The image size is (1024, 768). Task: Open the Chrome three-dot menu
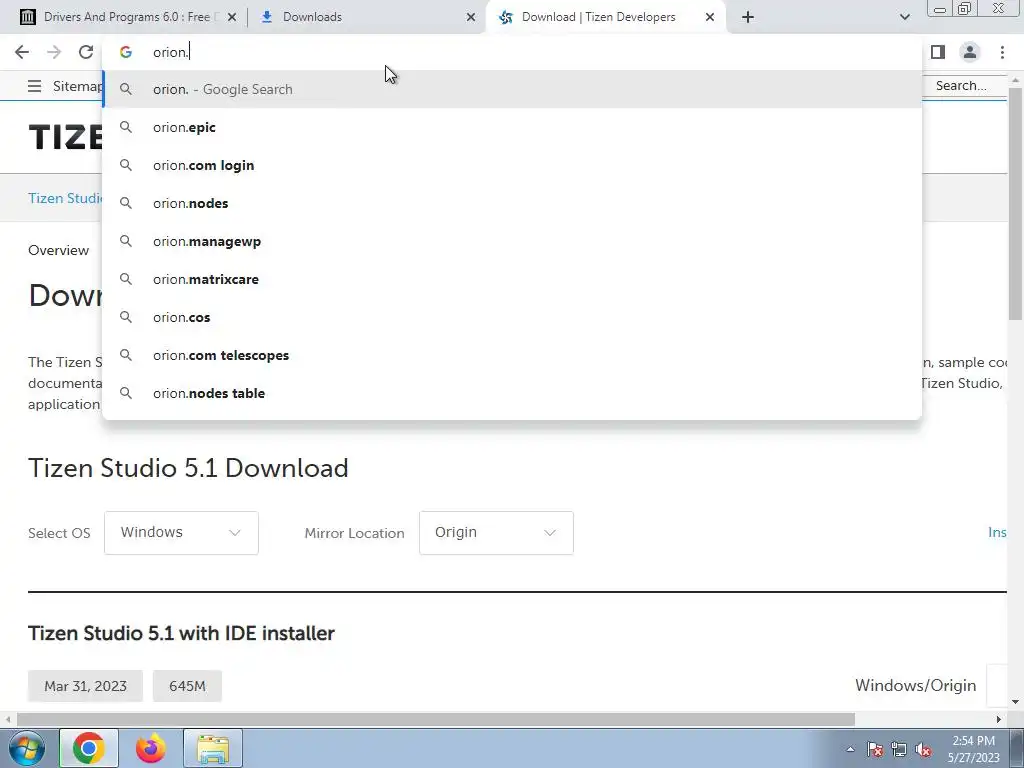point(1002,52)
